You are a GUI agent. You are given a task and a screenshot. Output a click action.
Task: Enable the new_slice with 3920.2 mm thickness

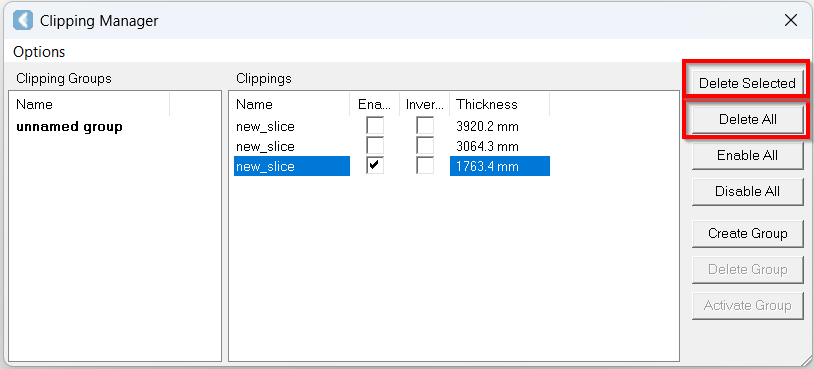click(375, 126)
